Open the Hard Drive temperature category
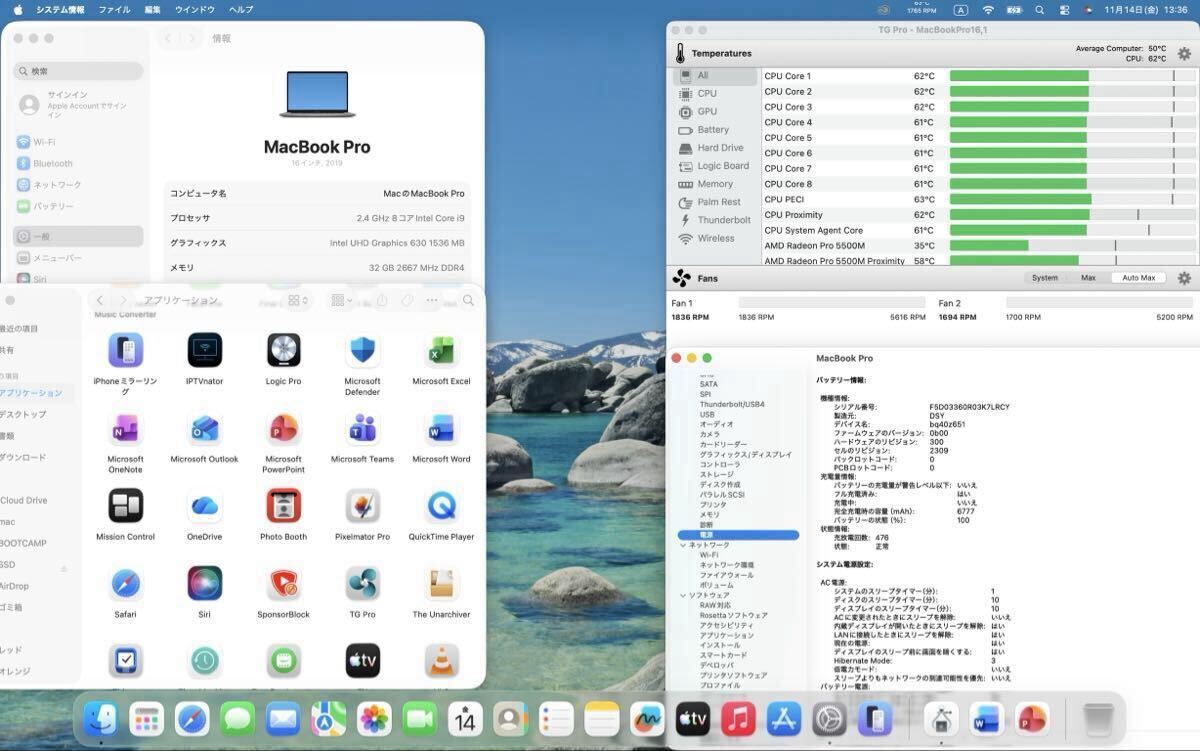This screenshot has height=751, width=1200. click(719, 148)
